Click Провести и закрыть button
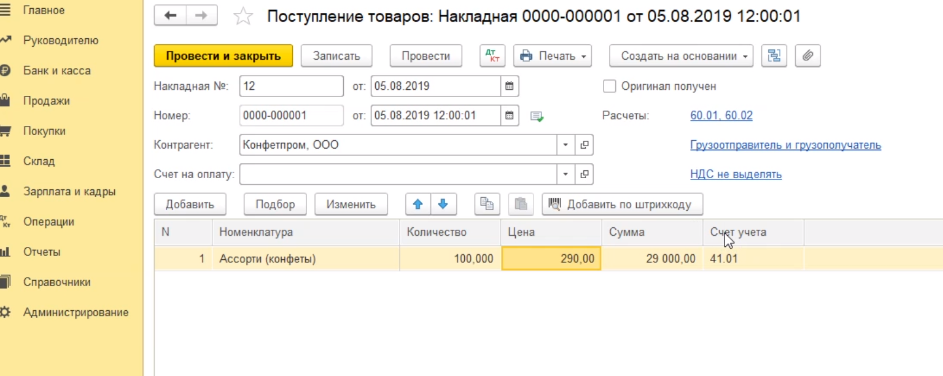 point(223,56)
